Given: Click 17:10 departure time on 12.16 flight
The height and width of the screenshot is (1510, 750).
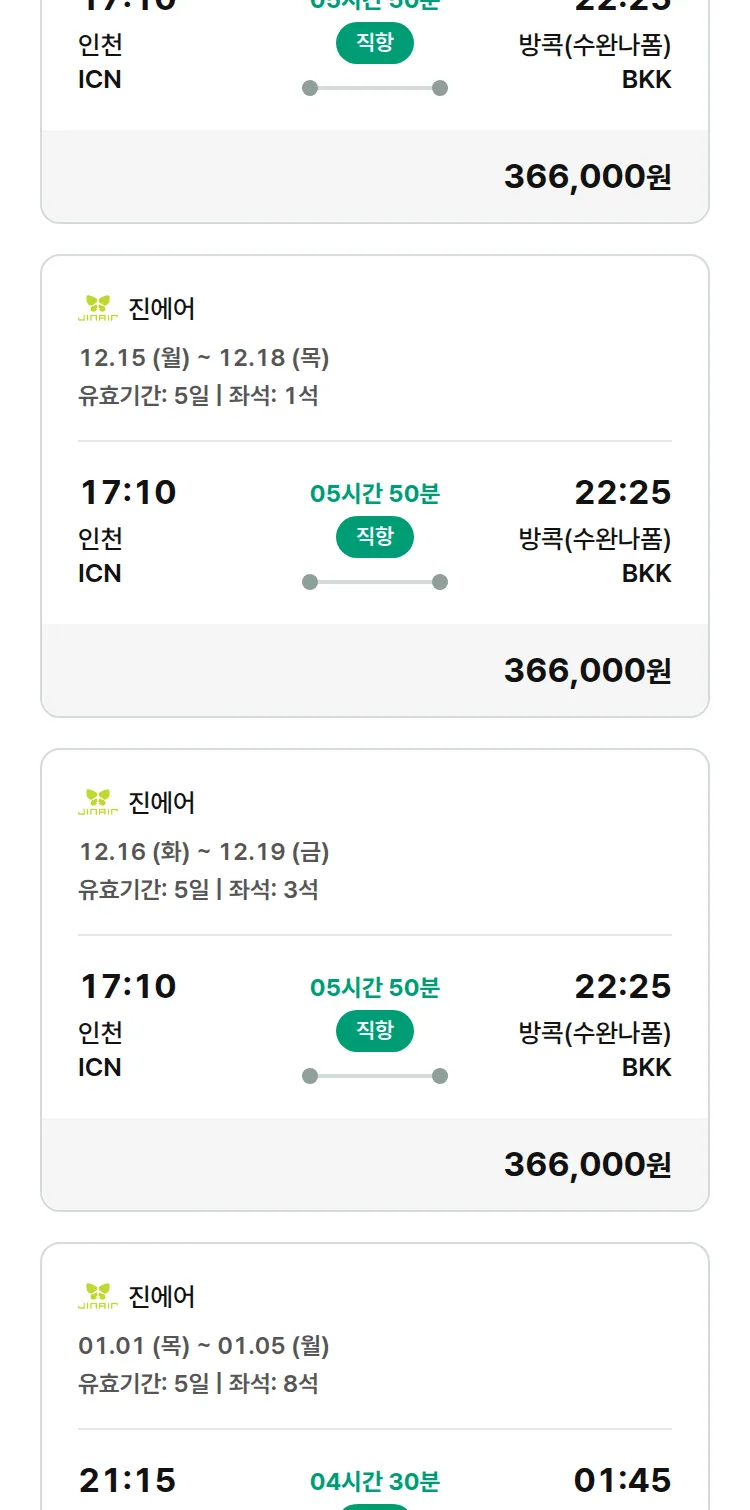Looking at the screenshot, I should (x=128, y=986).
